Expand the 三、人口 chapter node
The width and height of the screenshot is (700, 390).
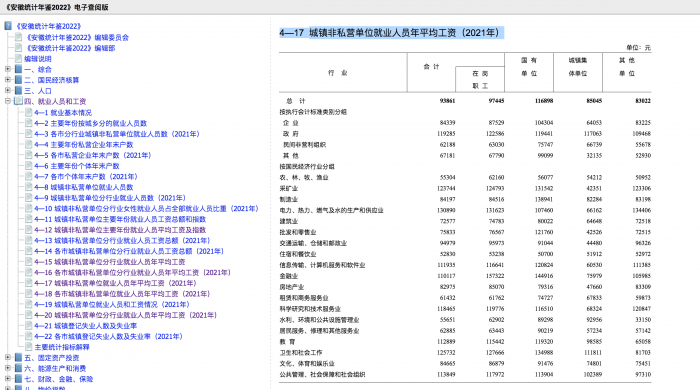(x=8, y=91)
